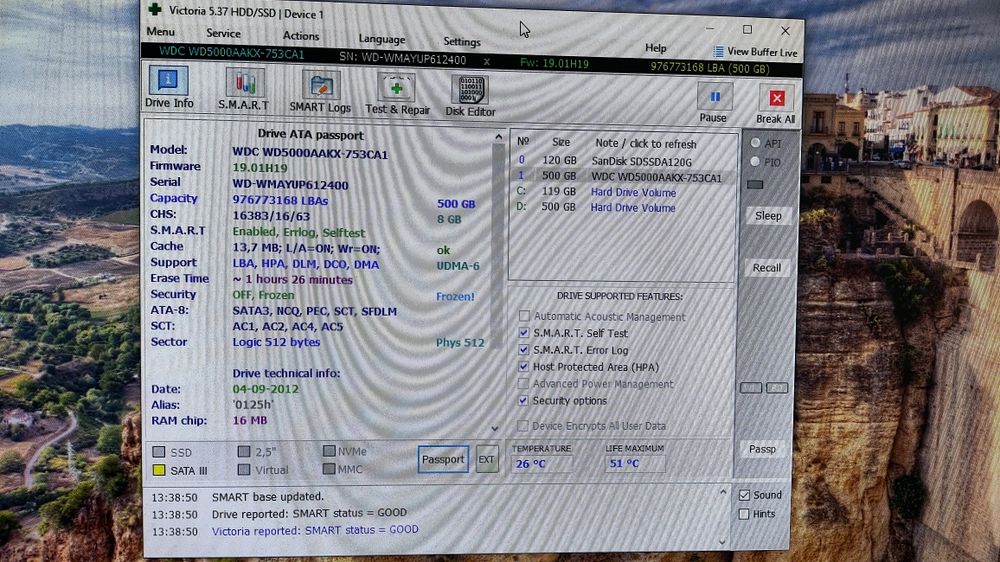Click Note / click to refresh header

645,144
